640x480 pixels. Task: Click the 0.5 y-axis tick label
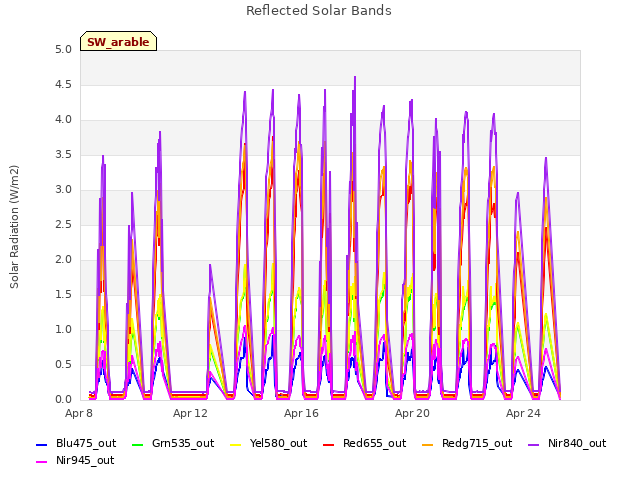(x=63, y=365)
